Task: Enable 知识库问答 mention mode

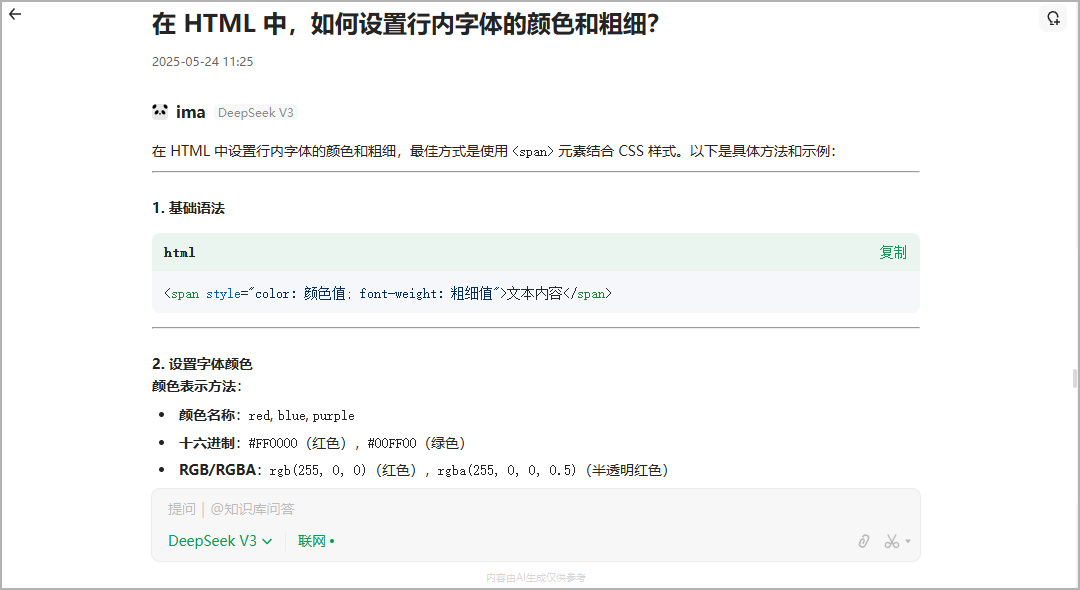Action: click(x=250, y=509)
